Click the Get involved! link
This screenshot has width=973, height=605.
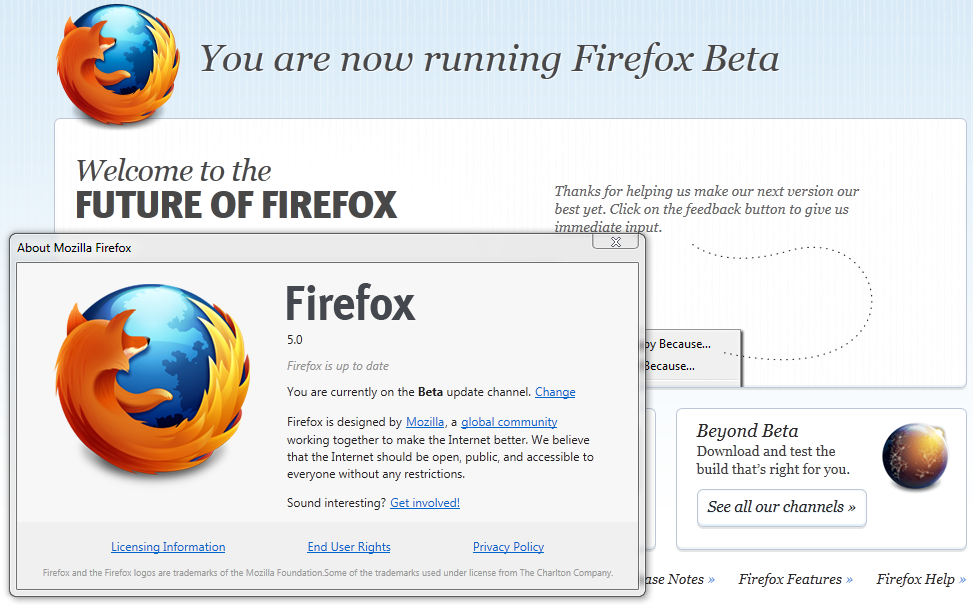point(424,503)
